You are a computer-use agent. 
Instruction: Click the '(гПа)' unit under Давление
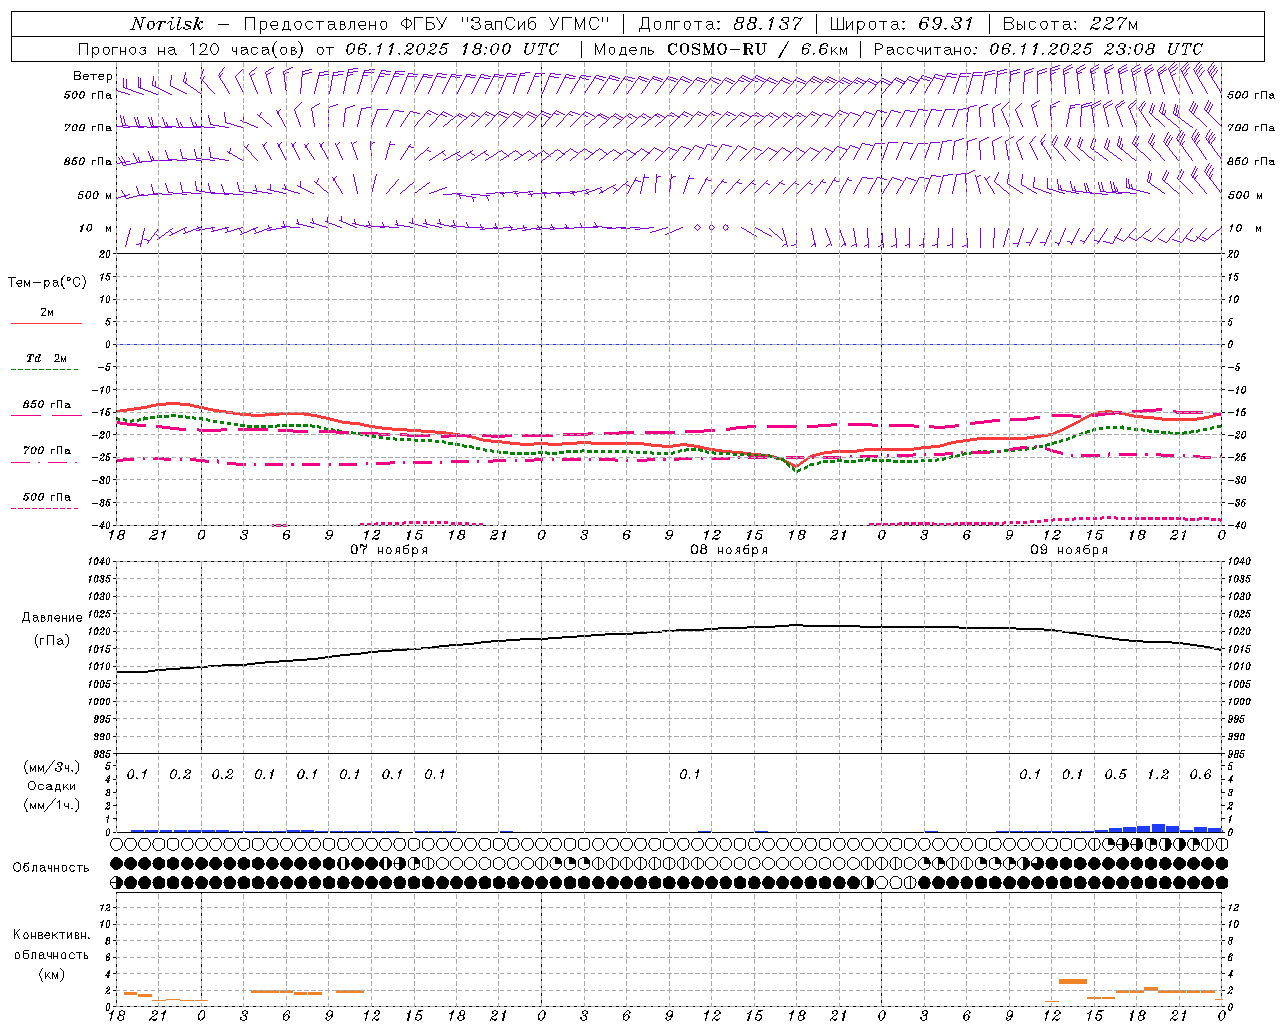point(52,640)
